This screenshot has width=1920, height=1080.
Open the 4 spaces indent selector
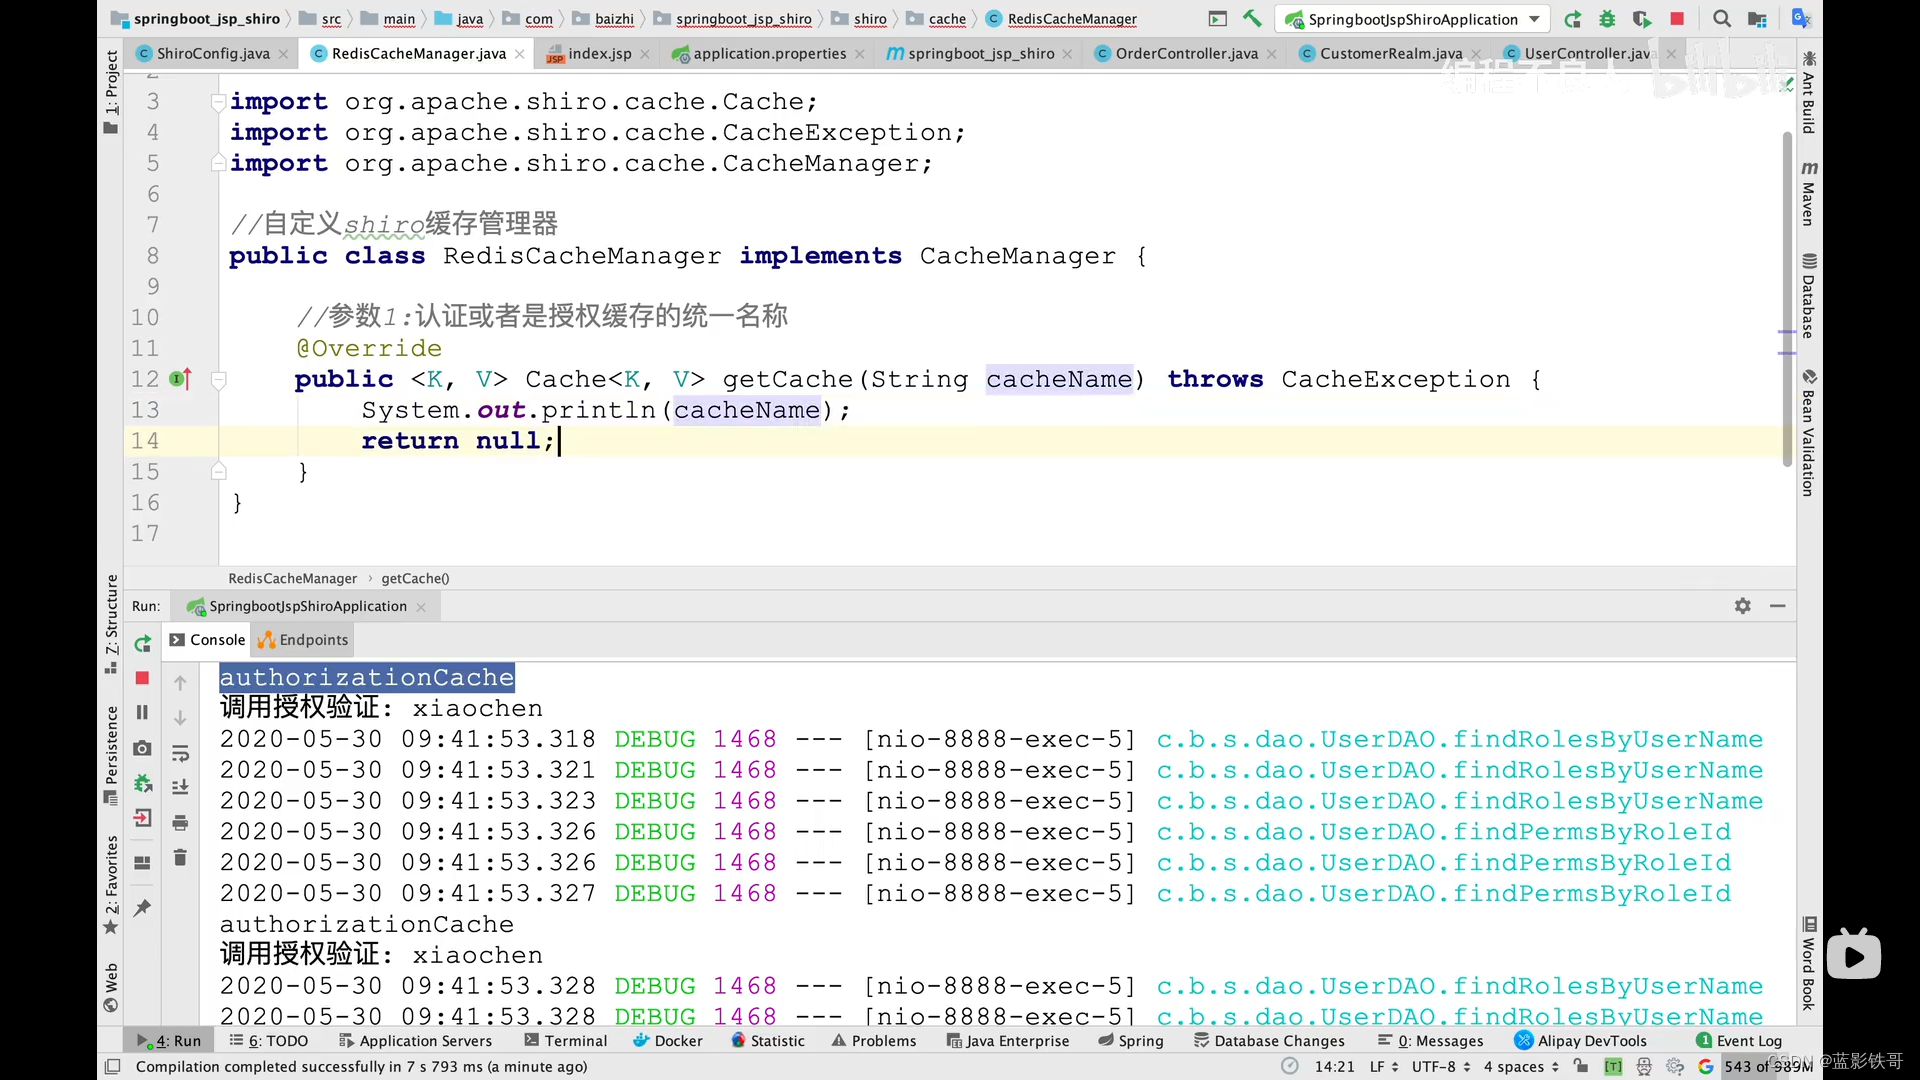click(x=1521, y=1067)
